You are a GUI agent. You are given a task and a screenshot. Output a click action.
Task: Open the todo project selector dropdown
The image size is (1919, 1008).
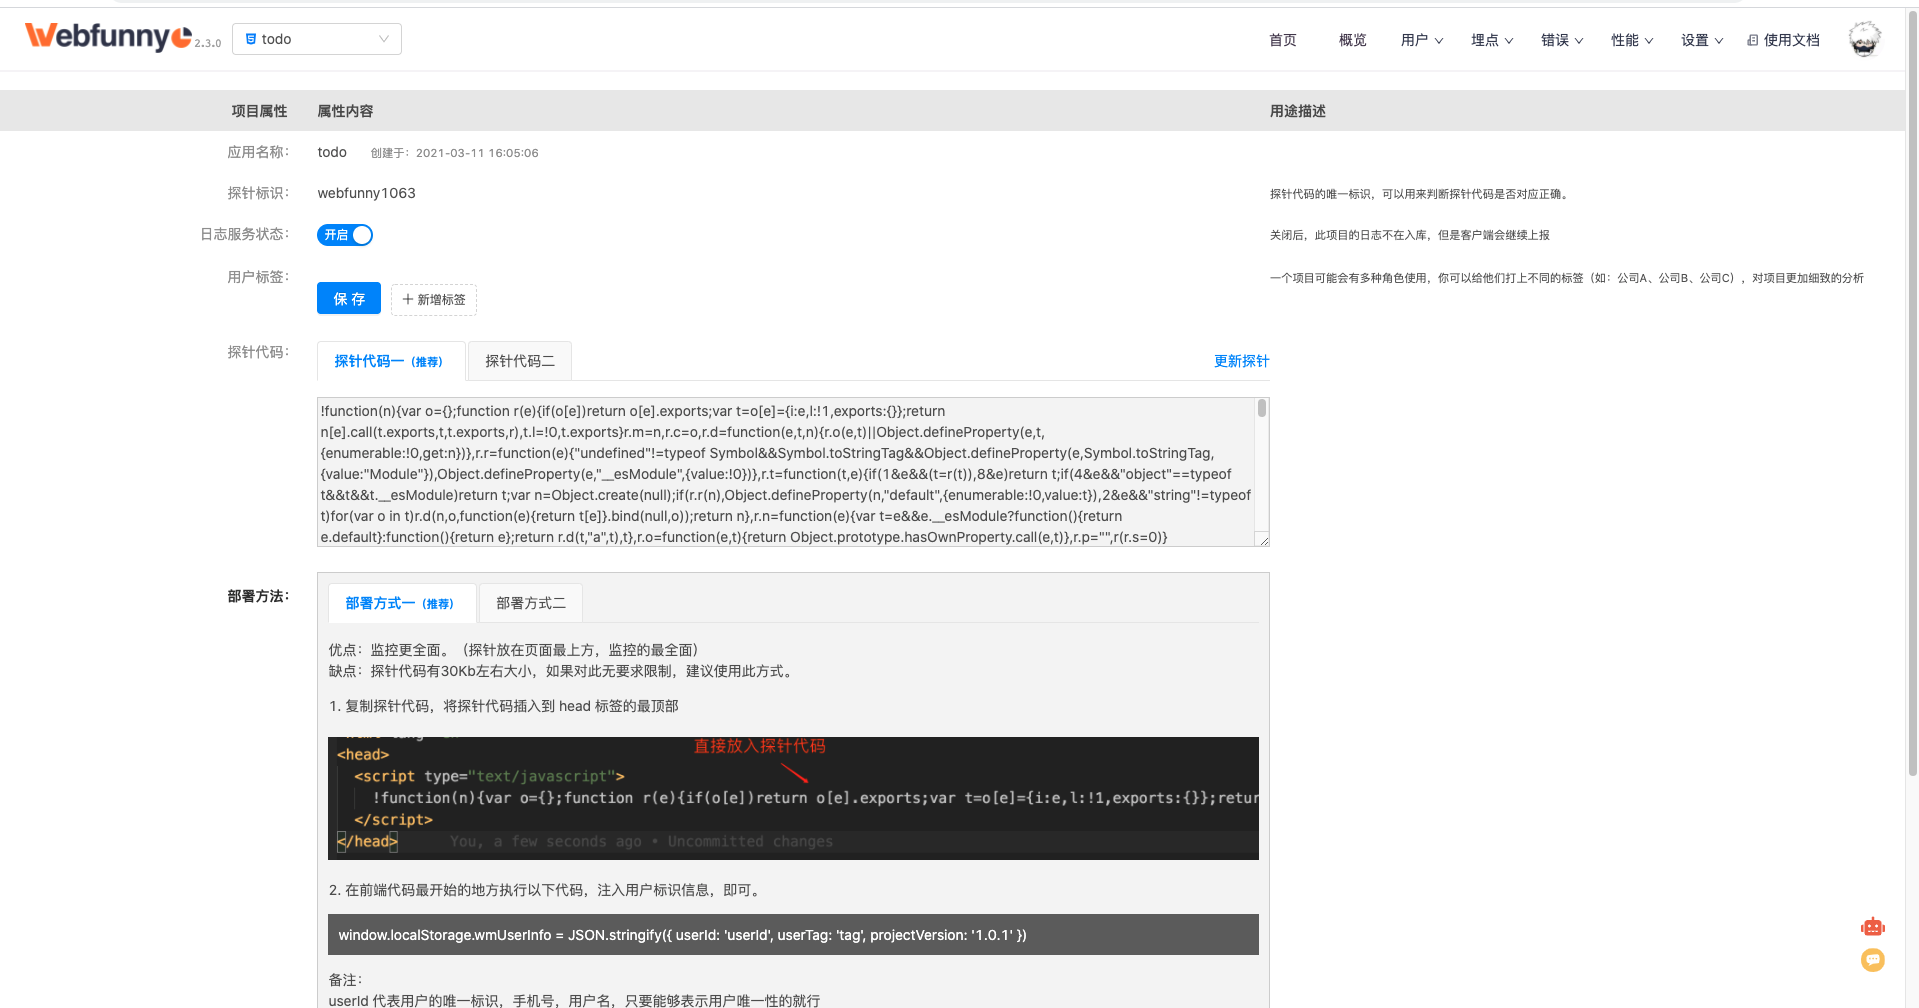pos(317,39)
